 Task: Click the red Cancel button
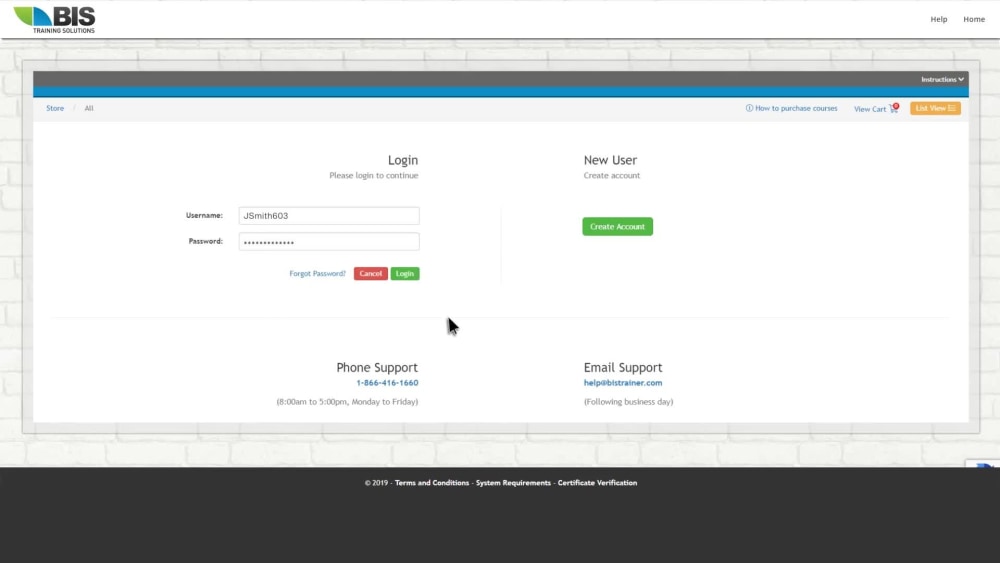coord(371,274)
